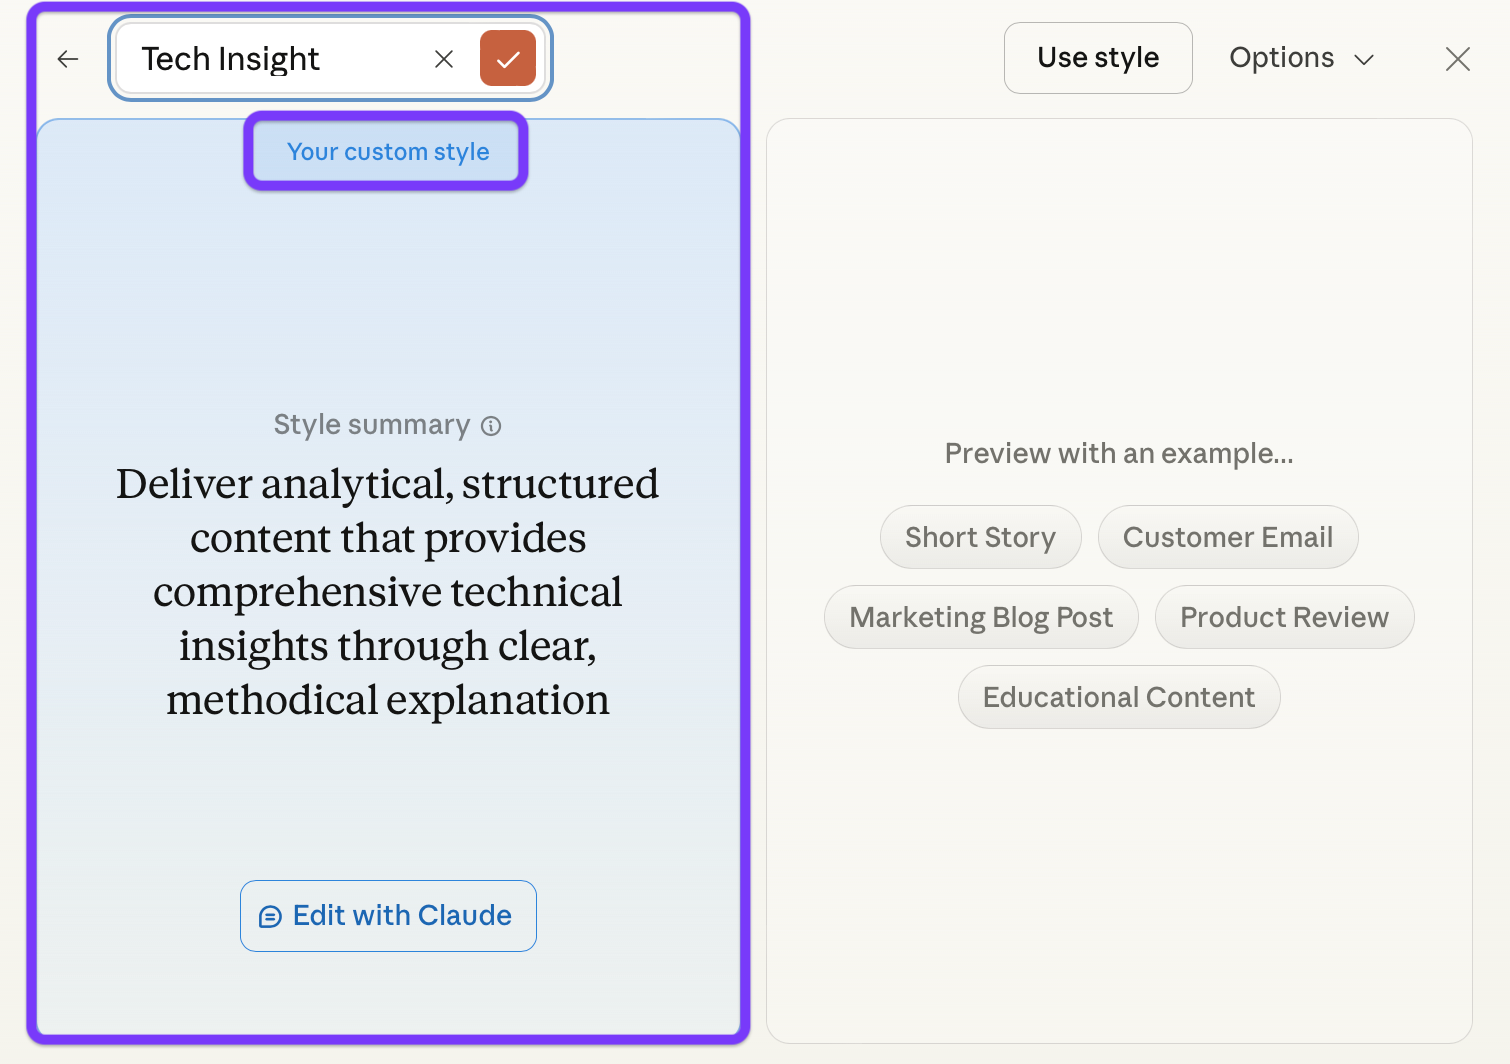1510x1064 pixels.
Task: Click the chat icon in Edit with Claude
Action: (270, 916)
